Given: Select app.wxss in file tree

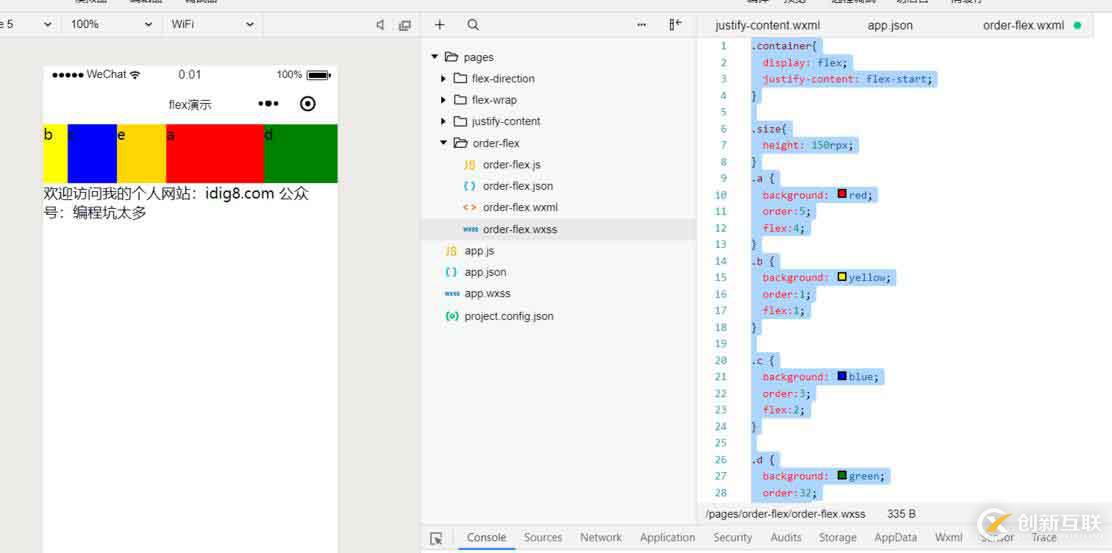Looking at the screenshot, I should pos(558,294).
